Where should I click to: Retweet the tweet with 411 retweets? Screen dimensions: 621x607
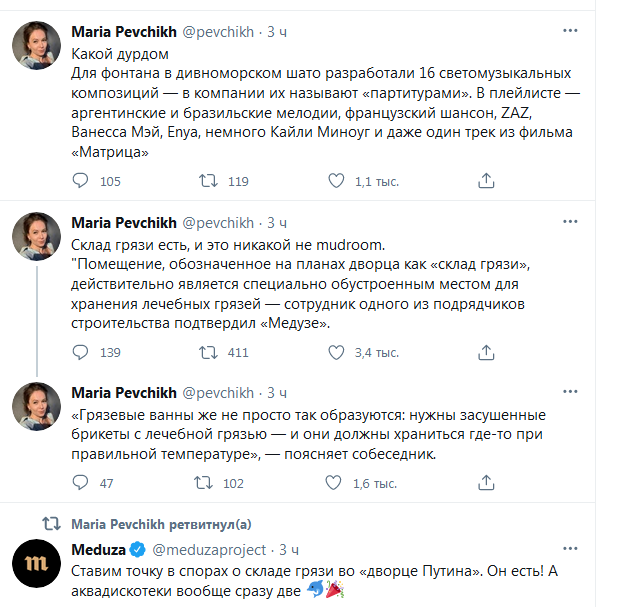[210, 352]
